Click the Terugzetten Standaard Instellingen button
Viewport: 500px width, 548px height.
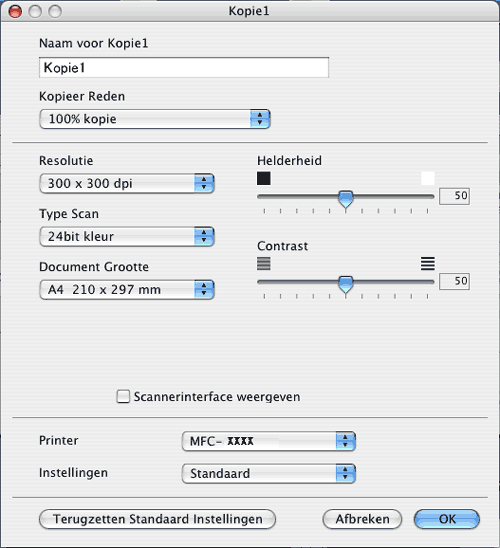[x=157, y=519]
